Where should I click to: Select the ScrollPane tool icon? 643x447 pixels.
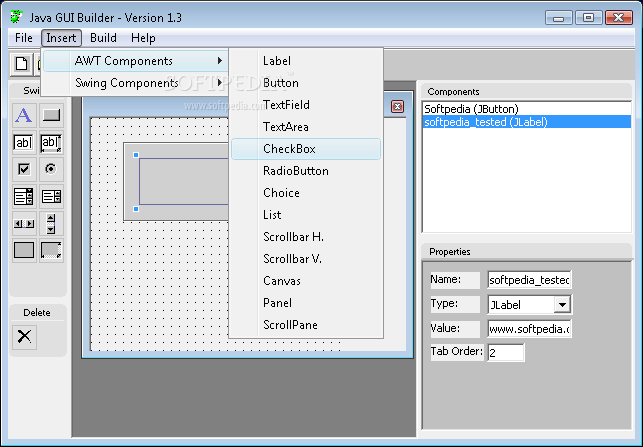pos(51,250)
